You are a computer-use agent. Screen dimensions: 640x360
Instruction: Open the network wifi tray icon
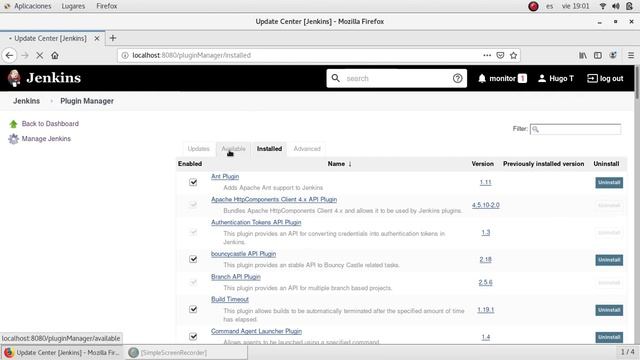point(603,6)
